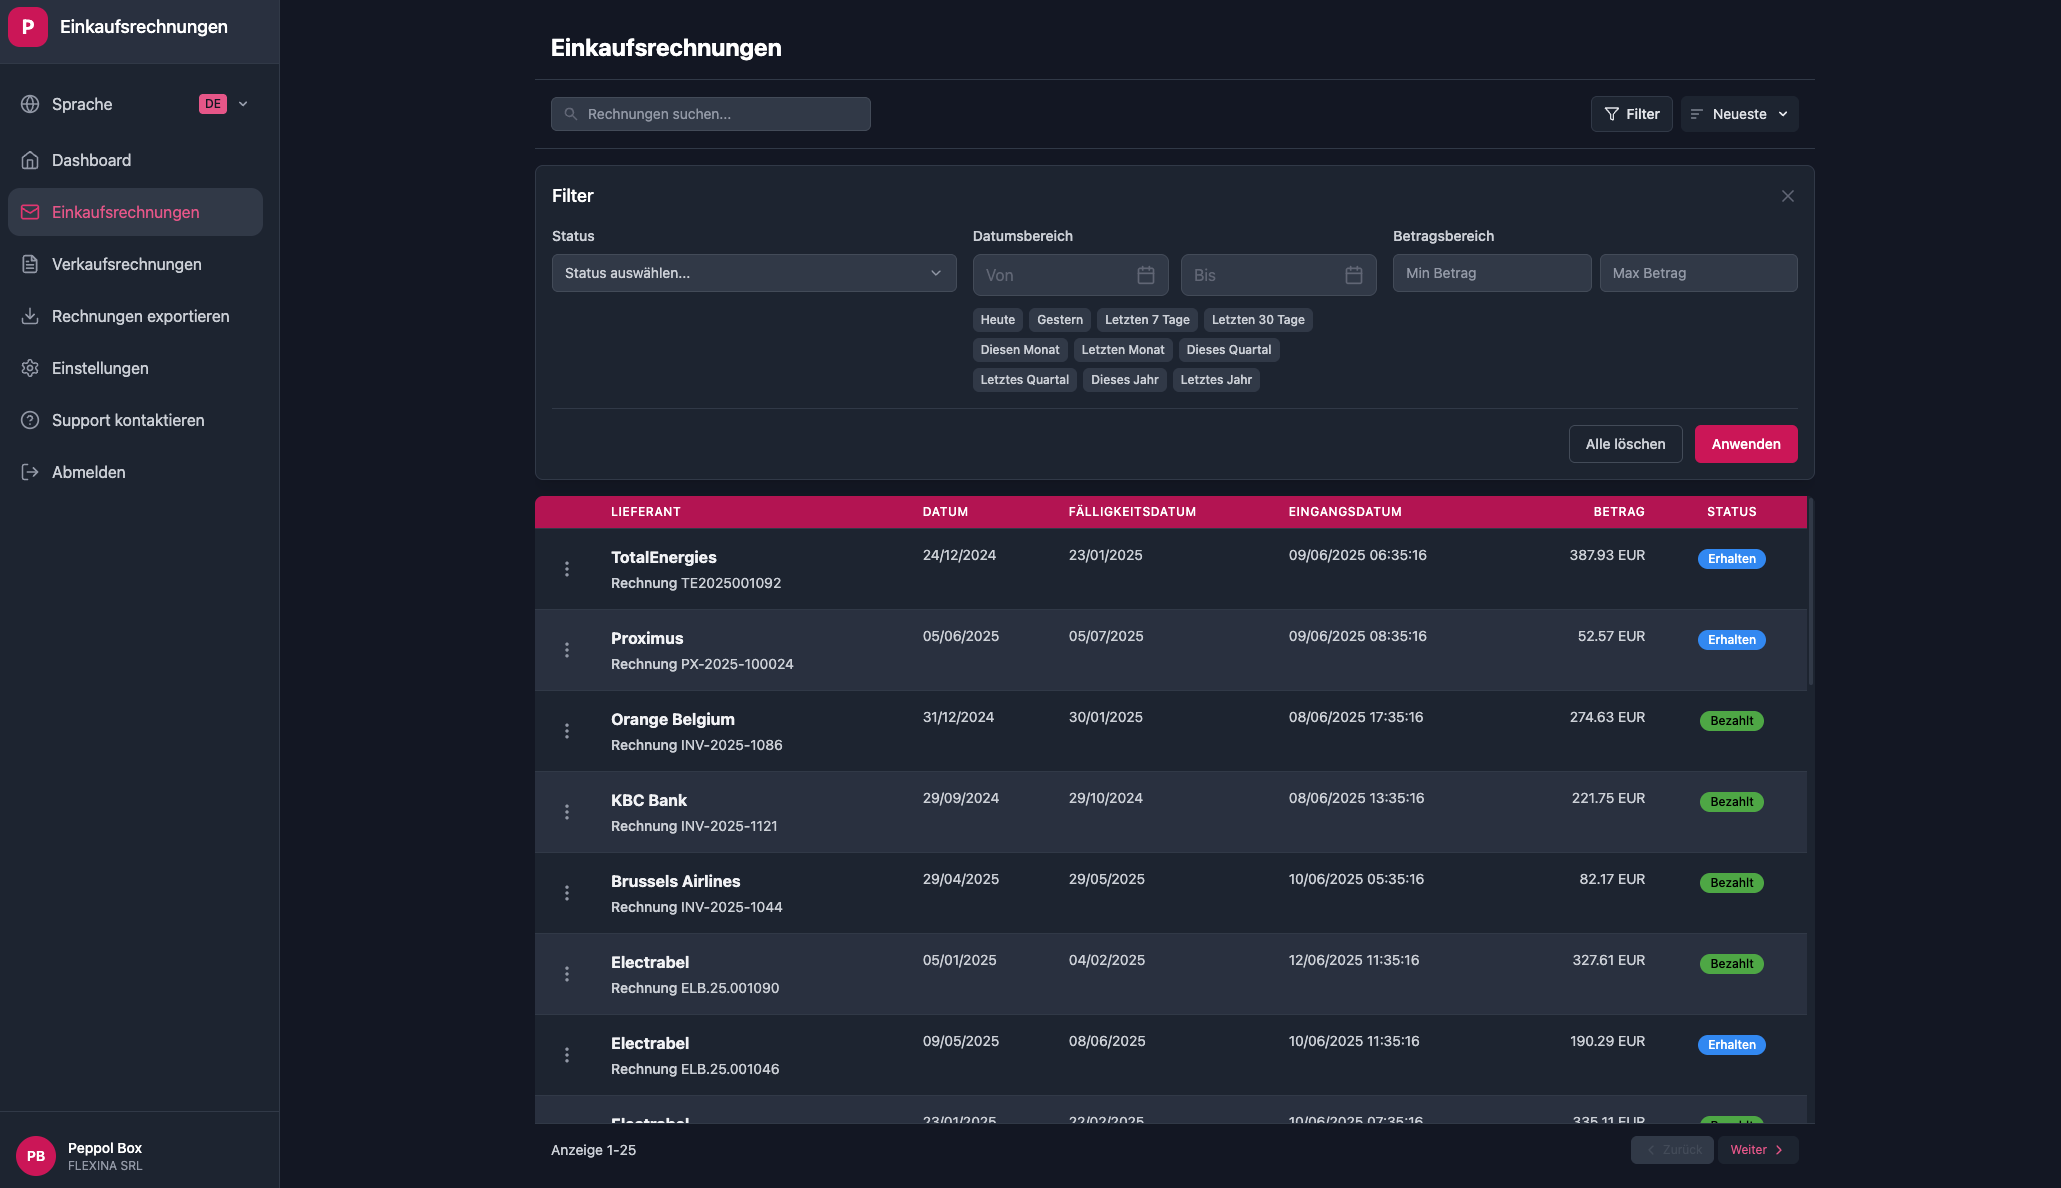The height and width of the screenshot is (1188, 2061).
Task: Focus the Rechnungen suchen search field
Action: pyautogui.click(x=711, y=114)
